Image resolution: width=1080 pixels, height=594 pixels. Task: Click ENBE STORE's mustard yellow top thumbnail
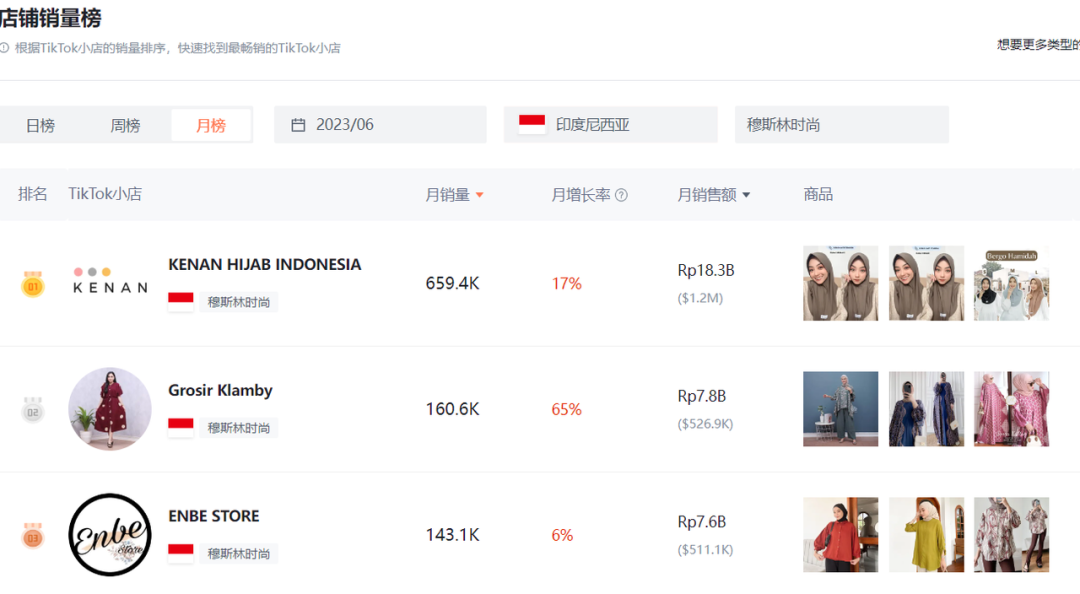click(x=926, y=535)
